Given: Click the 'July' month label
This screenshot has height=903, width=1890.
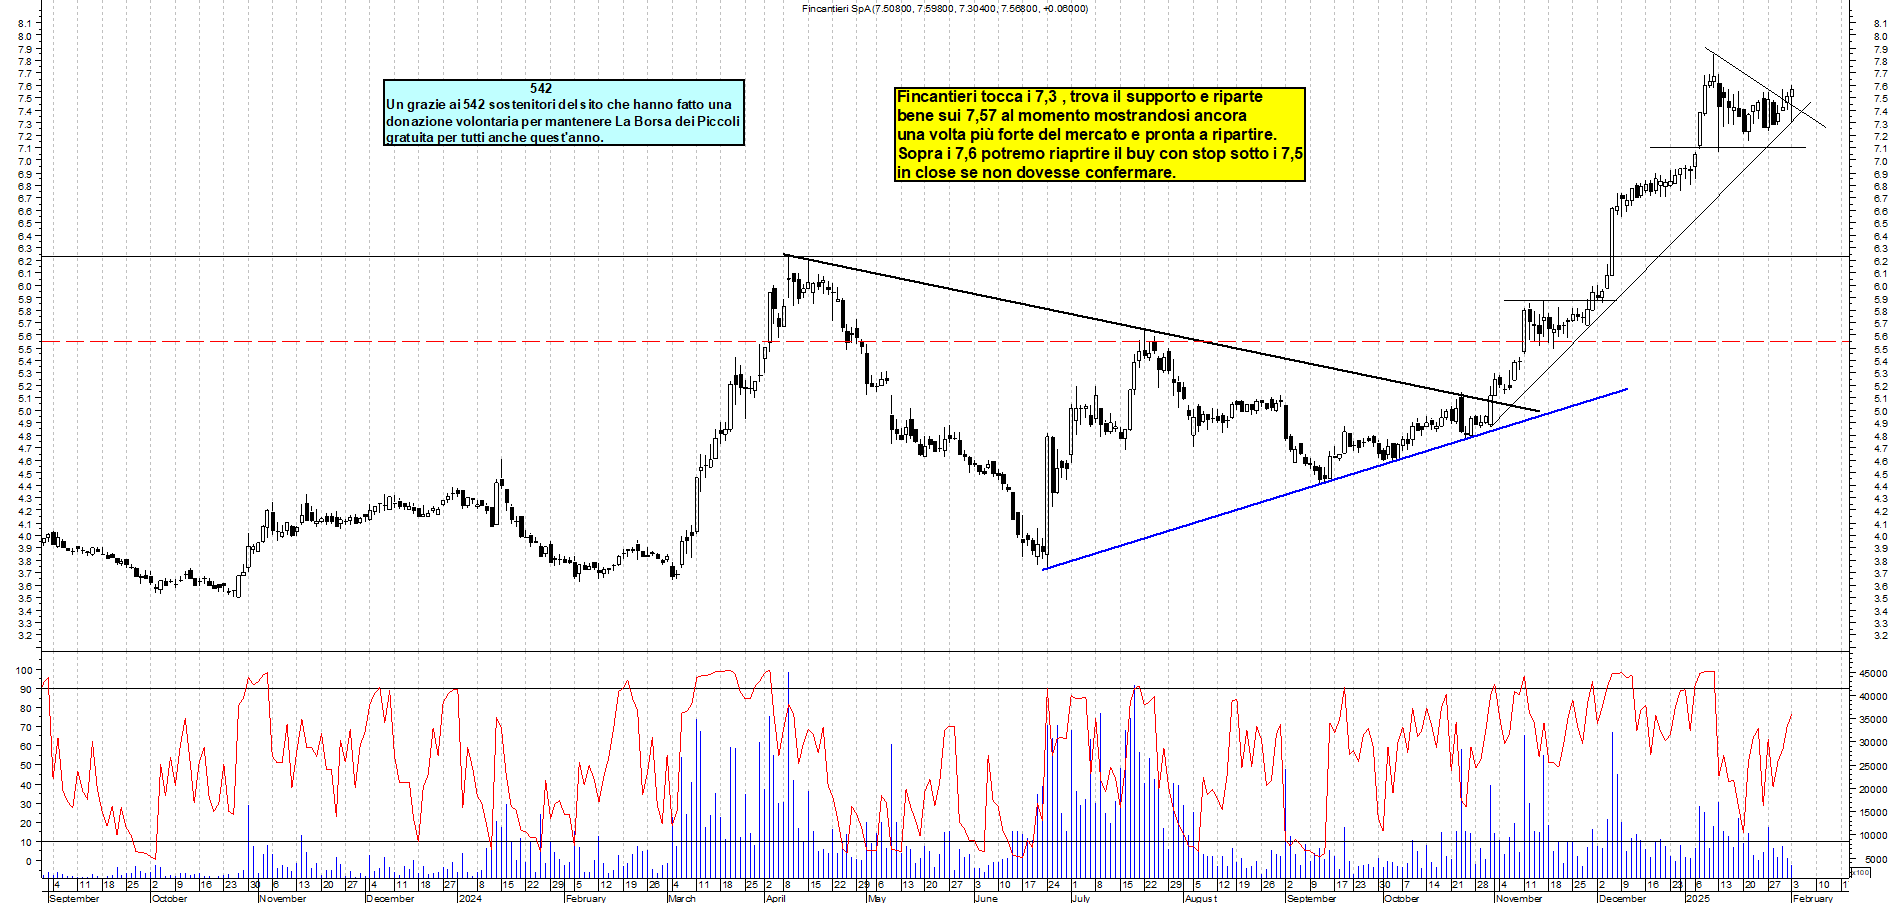Looking at the screenshot, I should point(1080,898).
